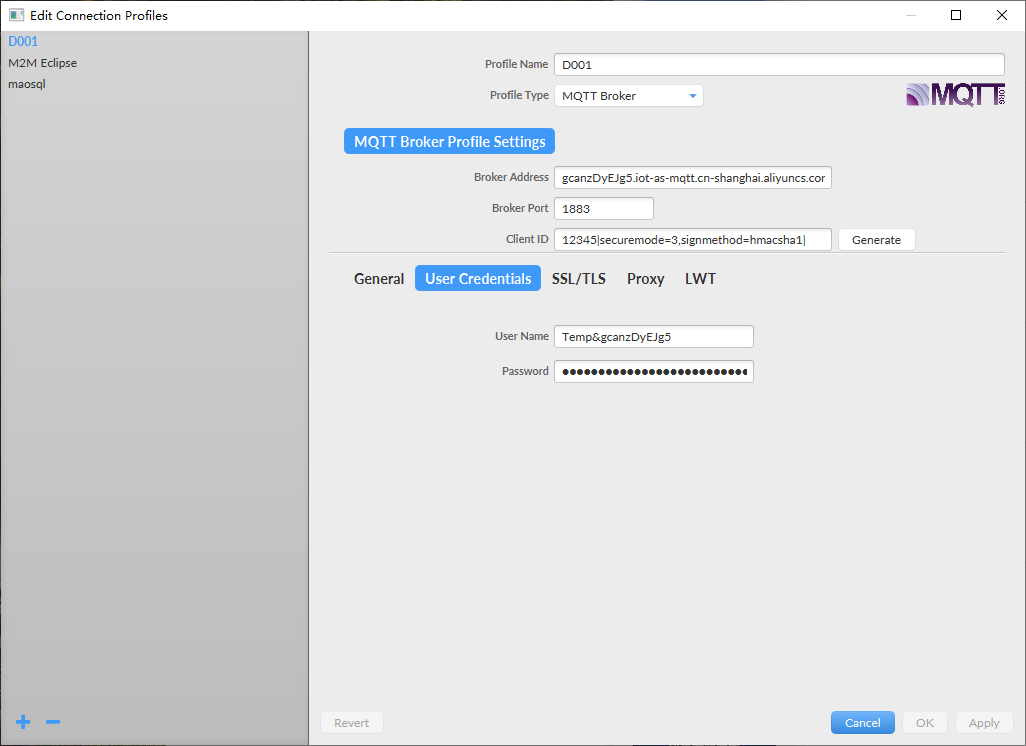The image size is (1026, 746).
Task: Remove selected profile with minus icon
Action: pyautogui.click(x=53, y=722)
